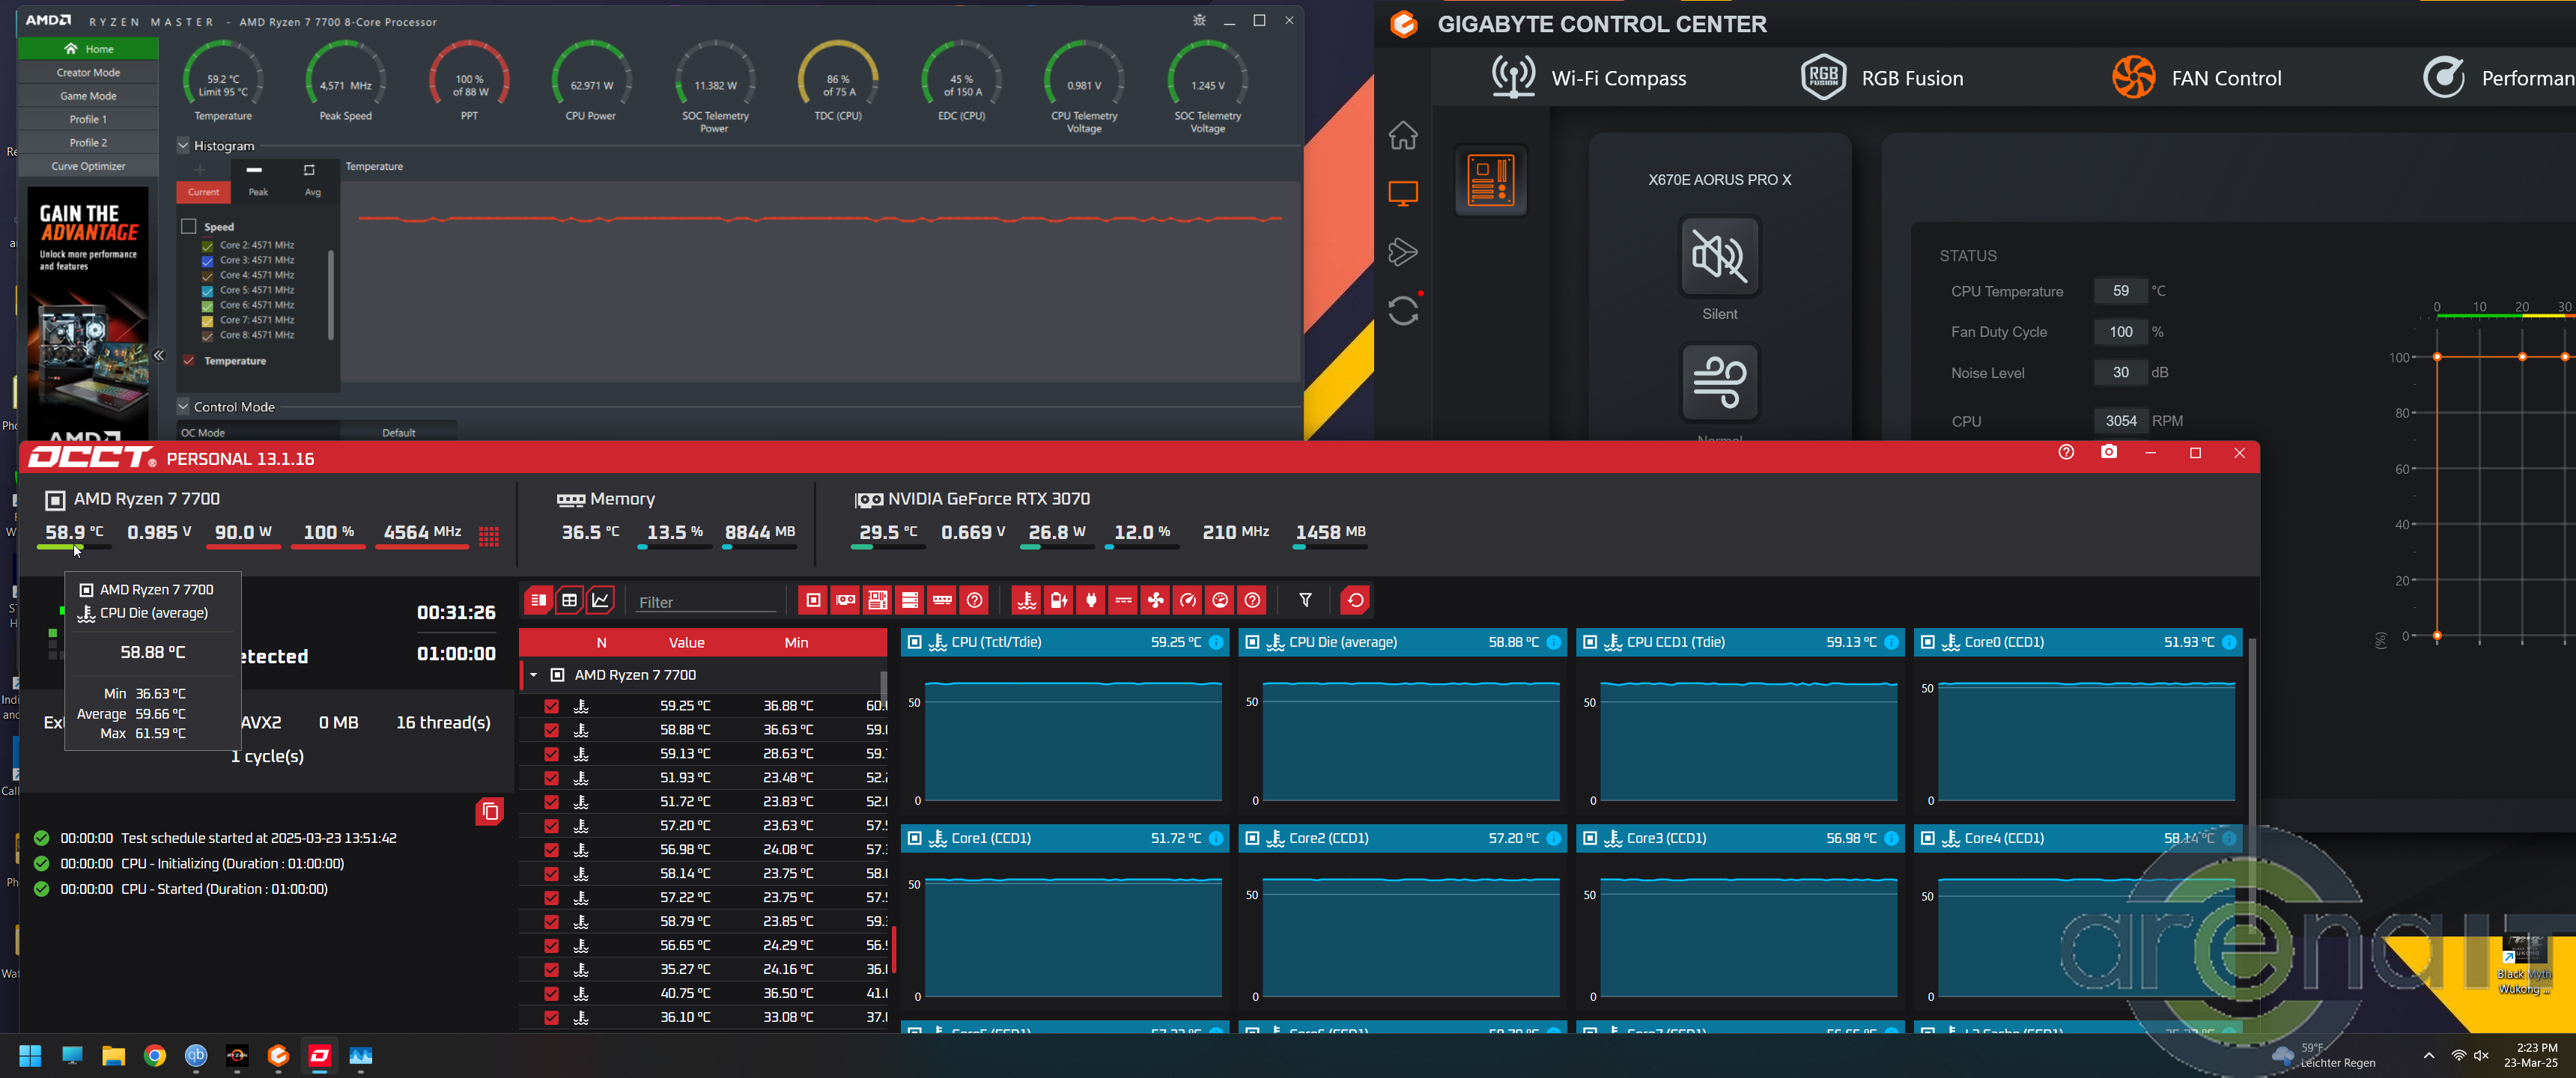Viewport: 2576px width, 1078px height.
Task: Click the OCCT Filter text field
Action: click(x=706, y=602)
